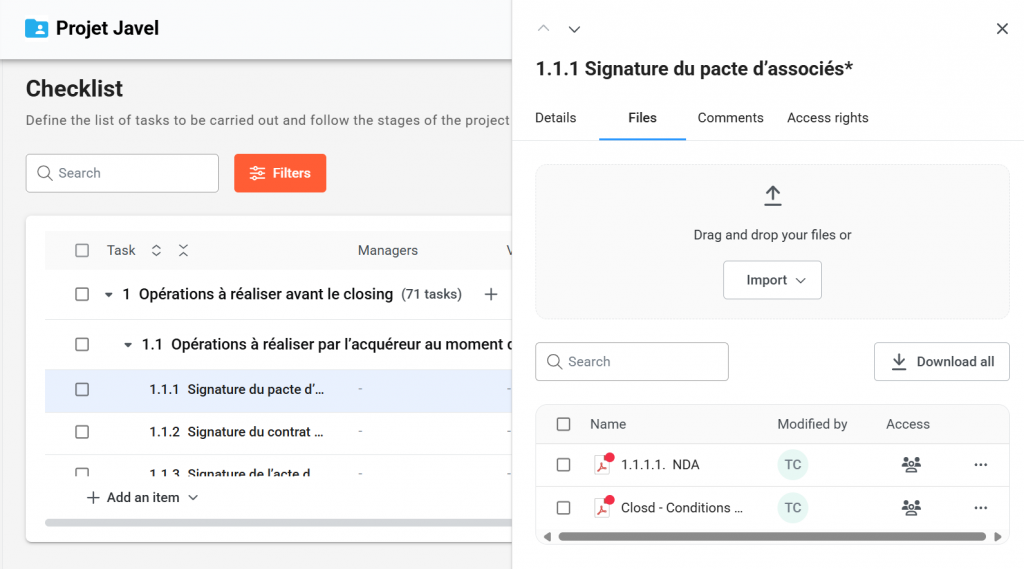Collapse all tasks using the header double-chevron icon
The image size is (1024, 569).
point(183,251)
